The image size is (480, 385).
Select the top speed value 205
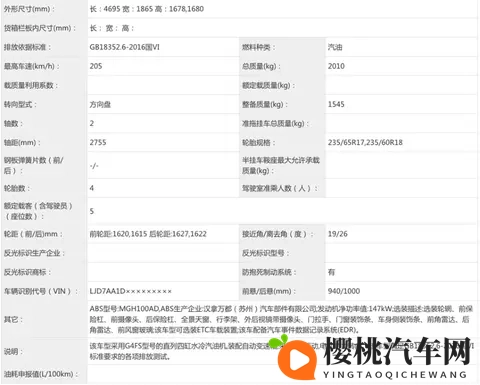(96, 66)
